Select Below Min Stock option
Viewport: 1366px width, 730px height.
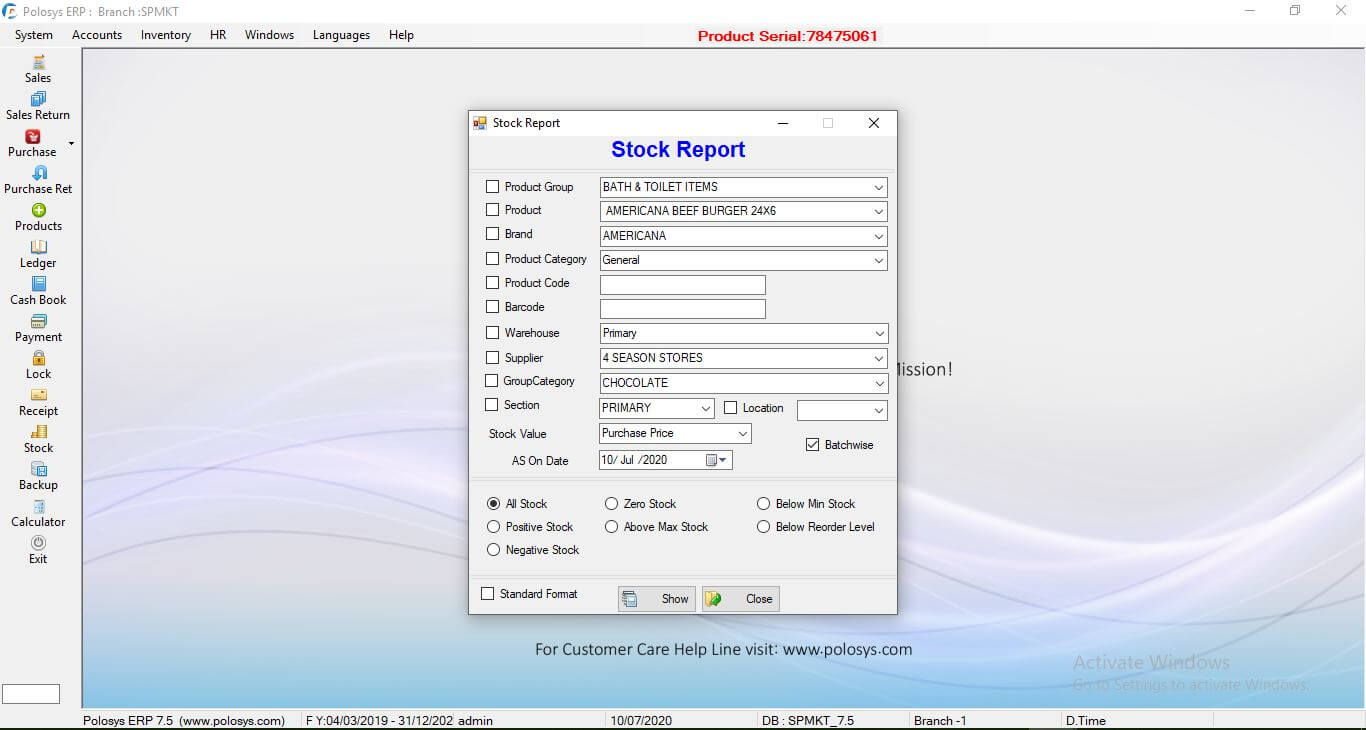click(x=763, y=504)
